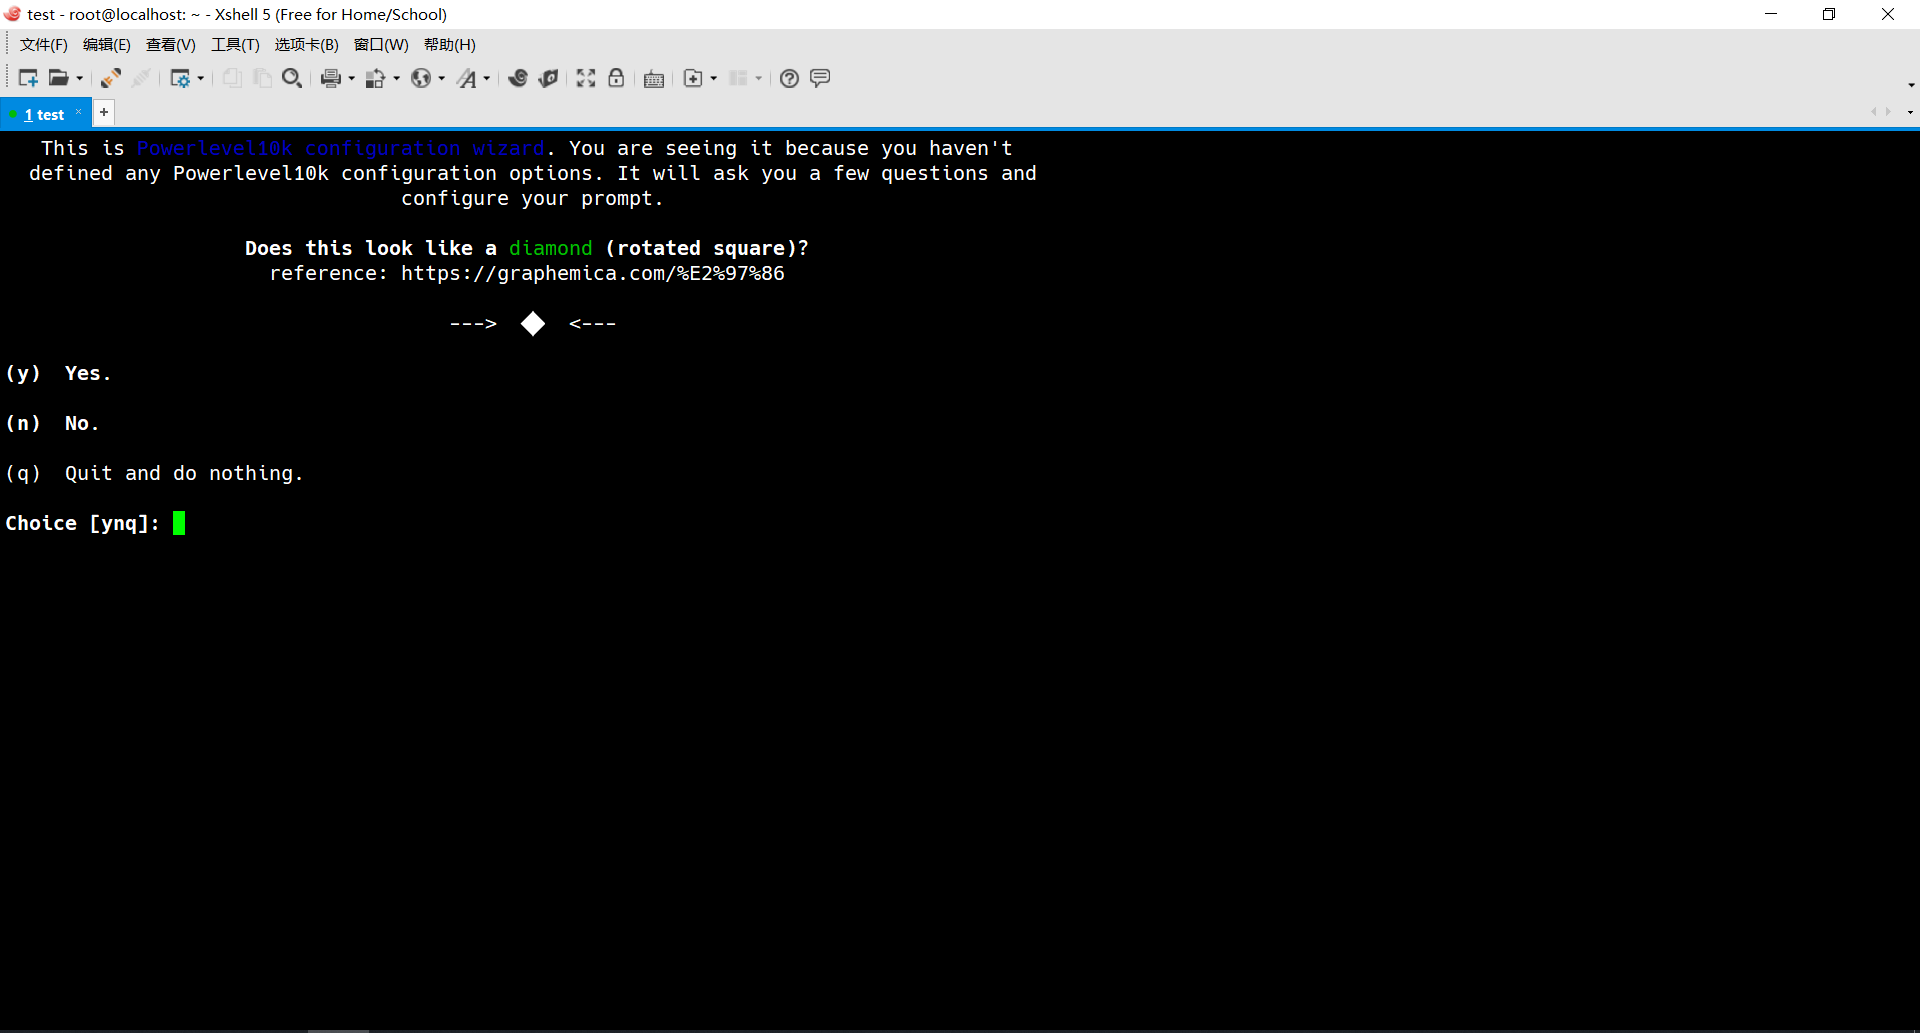Open the 文件(F) menu

tap(42, 44)
